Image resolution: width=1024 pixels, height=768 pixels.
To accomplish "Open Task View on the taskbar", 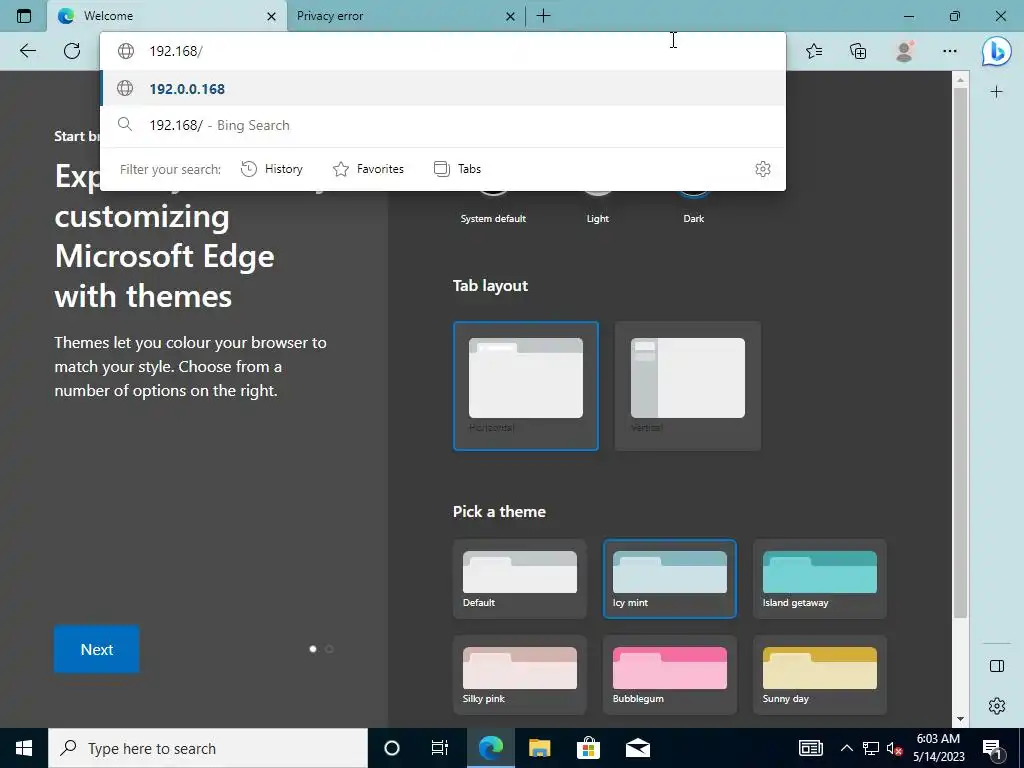I will 440,748.
